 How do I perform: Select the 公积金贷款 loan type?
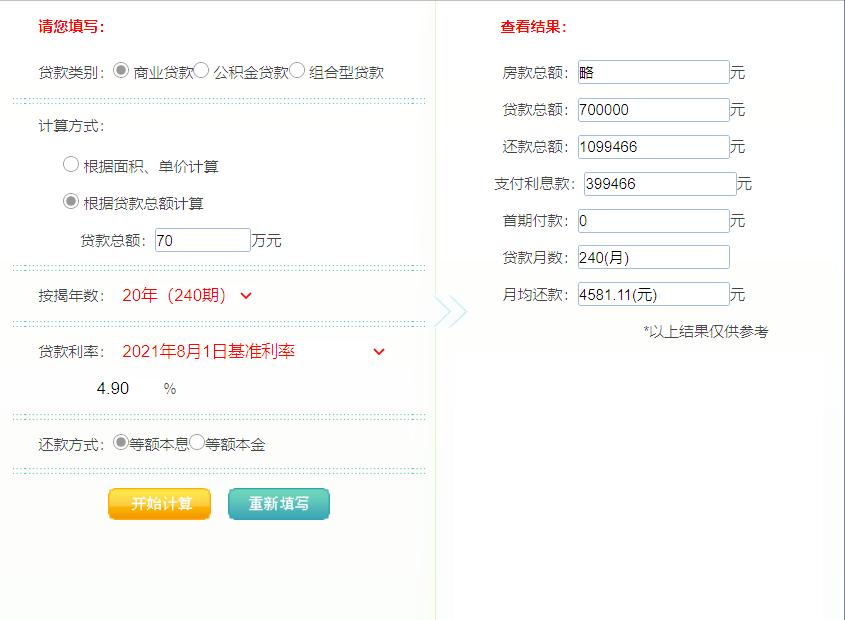202,71
